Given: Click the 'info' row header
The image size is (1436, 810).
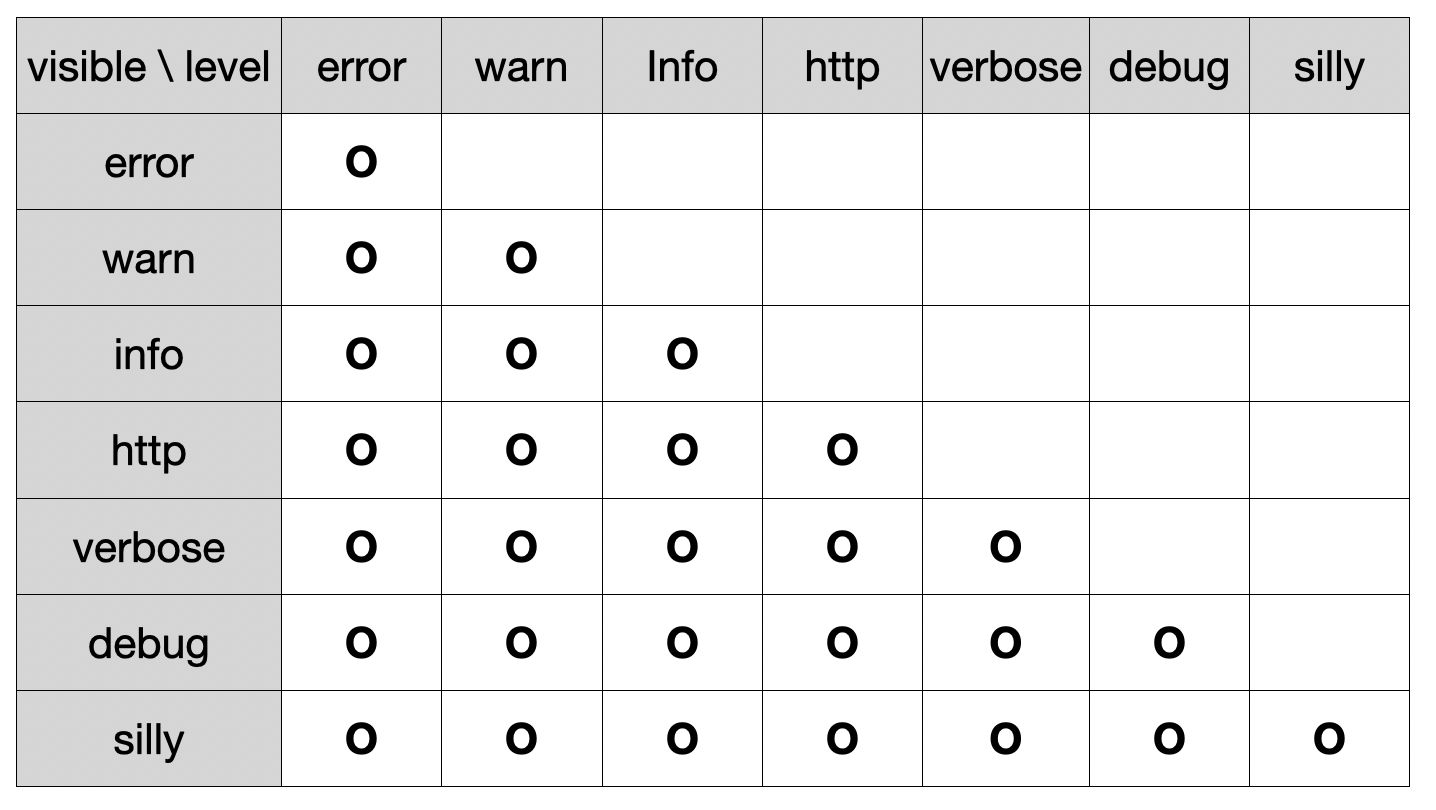Looking at the screenshot, I should pyautogui.click(x=149, y=354).
